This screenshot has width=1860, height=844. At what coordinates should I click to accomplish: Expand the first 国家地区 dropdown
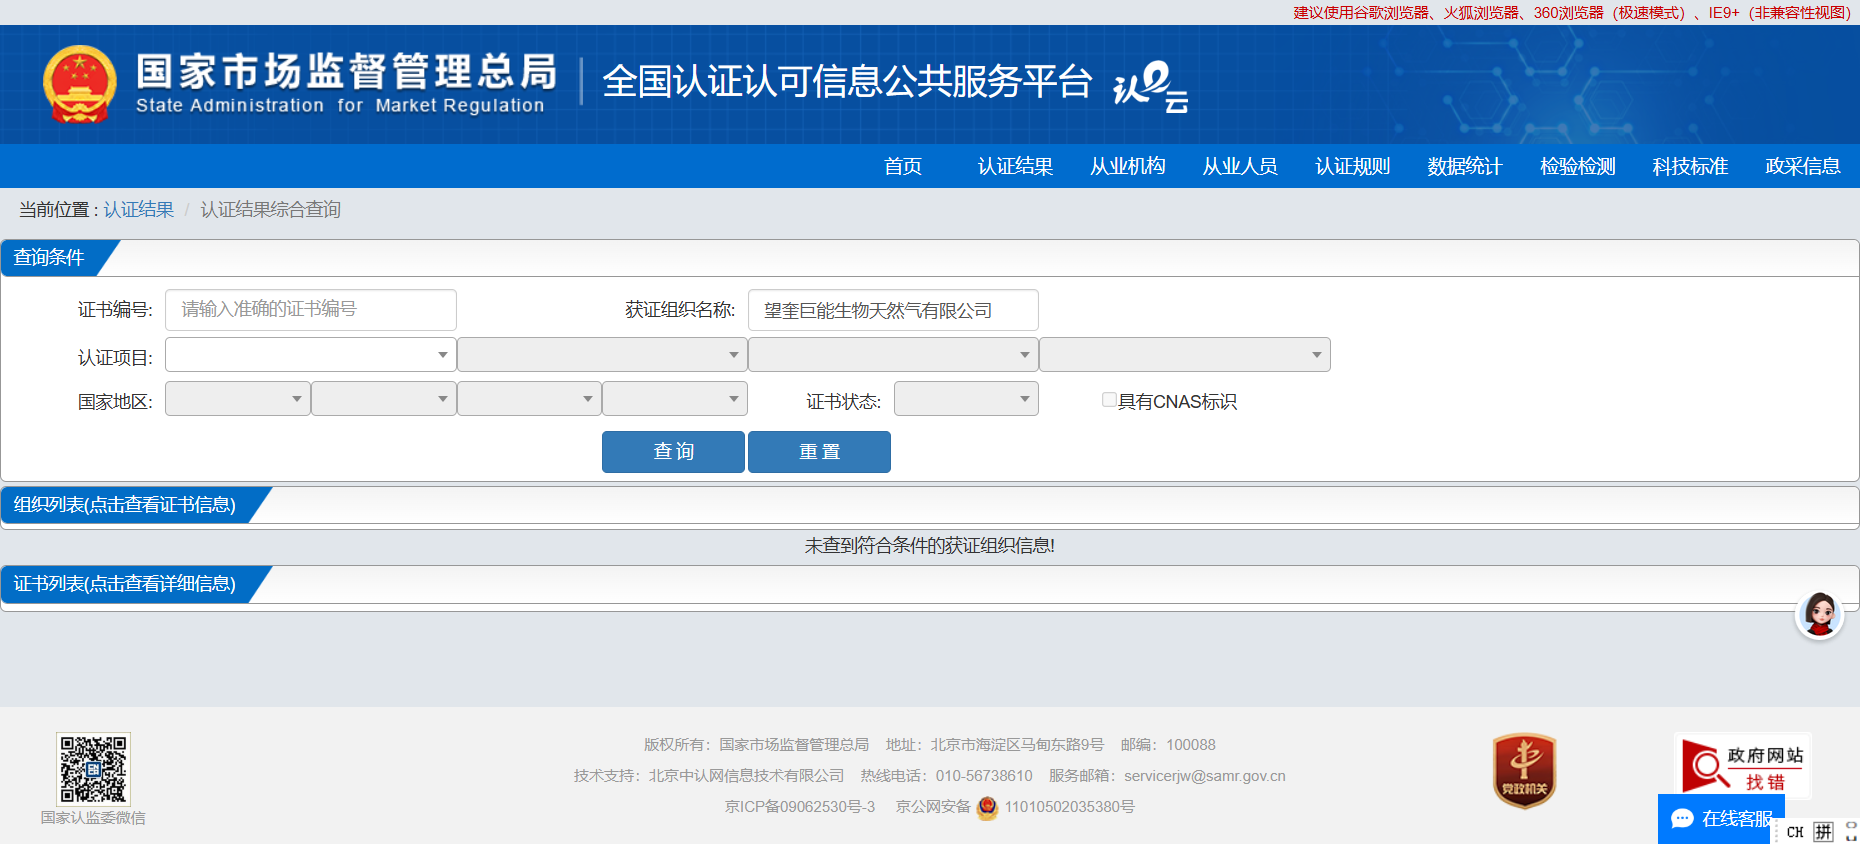click(x=237, y=399)
